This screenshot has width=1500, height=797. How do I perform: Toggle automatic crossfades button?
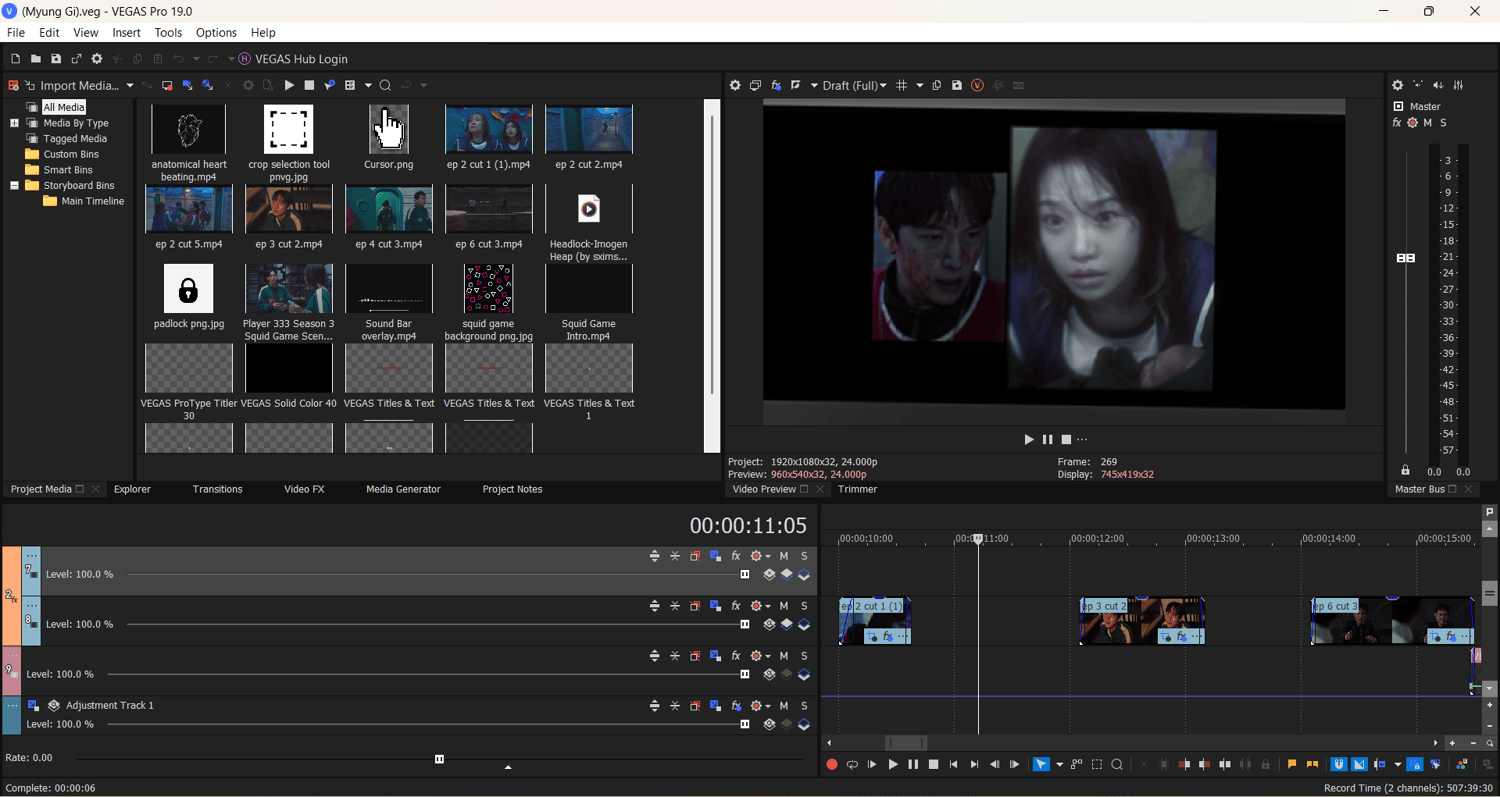(x=1360, y=765)
